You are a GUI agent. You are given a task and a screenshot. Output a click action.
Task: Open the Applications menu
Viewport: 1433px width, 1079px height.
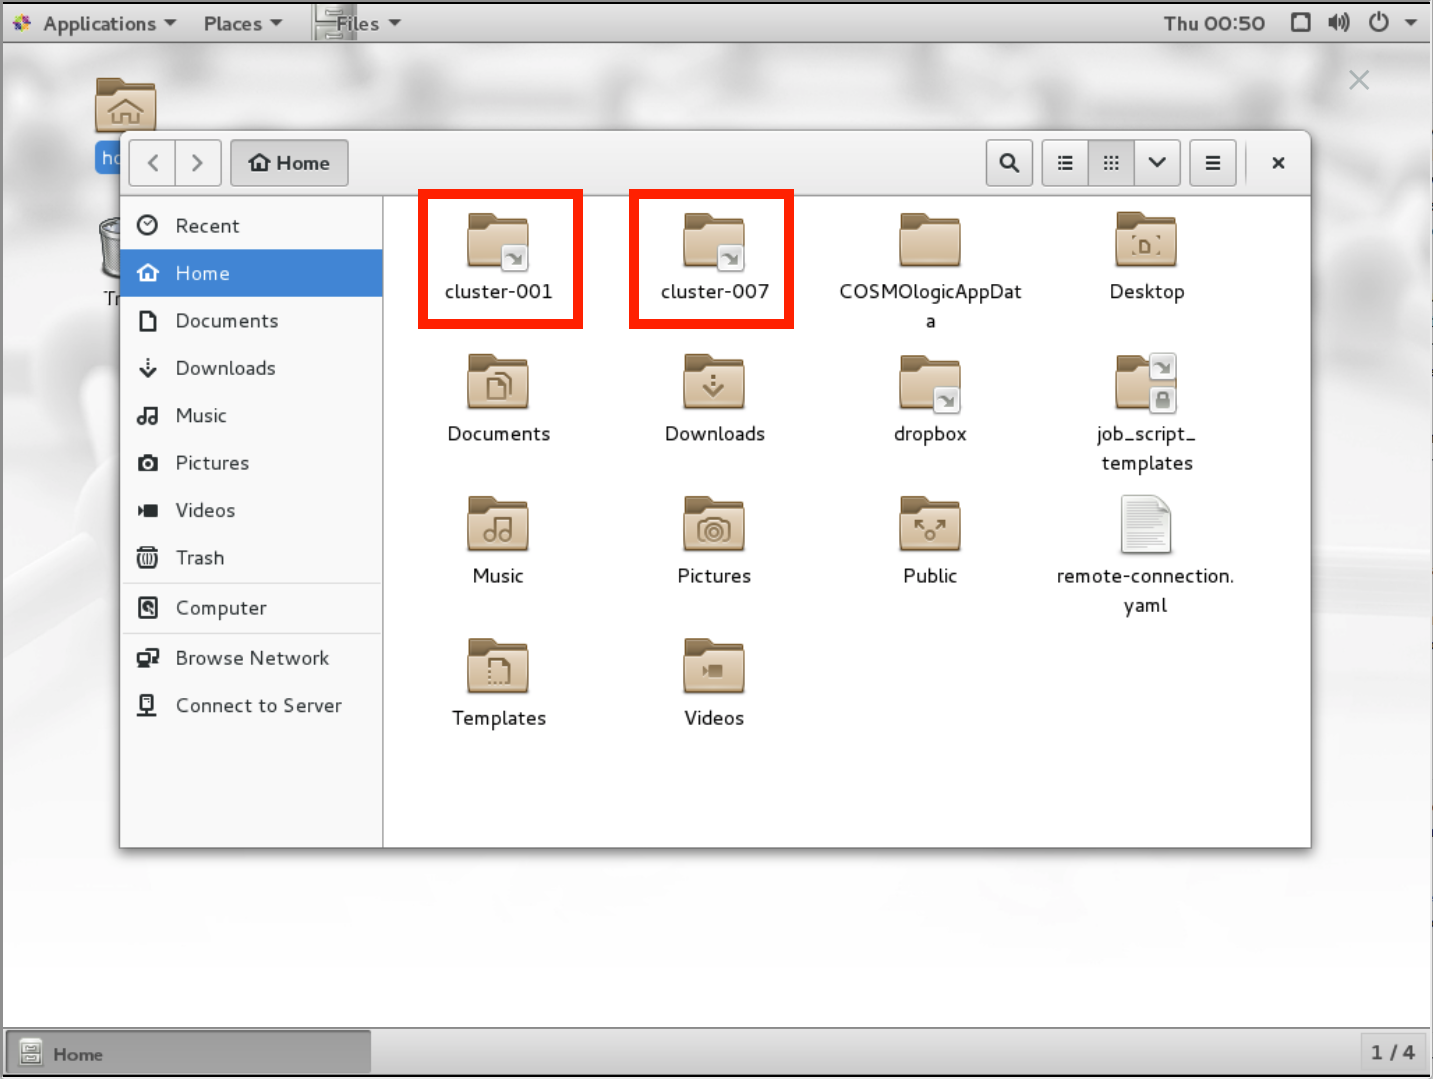[x=98, y=23]
